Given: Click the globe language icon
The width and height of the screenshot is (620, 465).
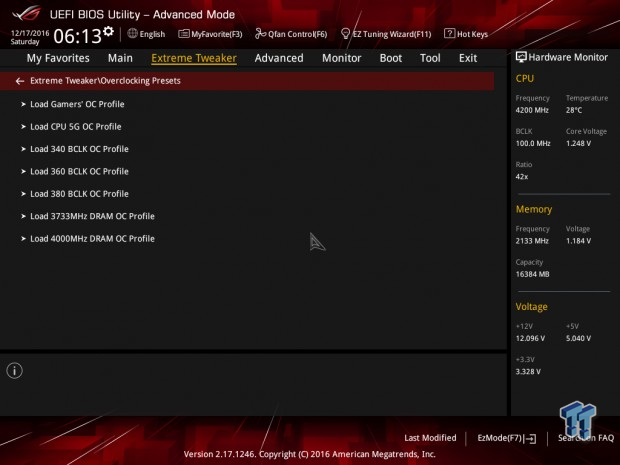Looking at the screenshot, I should (x=132, y=34).
